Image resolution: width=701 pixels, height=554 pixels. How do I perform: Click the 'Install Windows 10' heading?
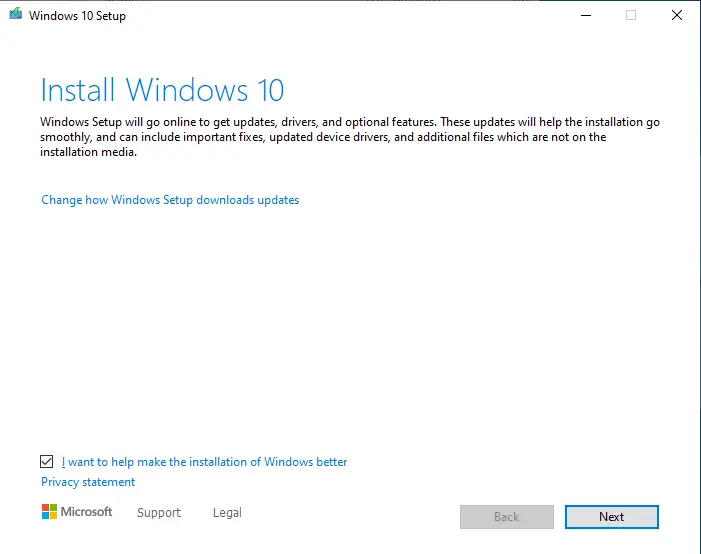click(x=162, y=90)
